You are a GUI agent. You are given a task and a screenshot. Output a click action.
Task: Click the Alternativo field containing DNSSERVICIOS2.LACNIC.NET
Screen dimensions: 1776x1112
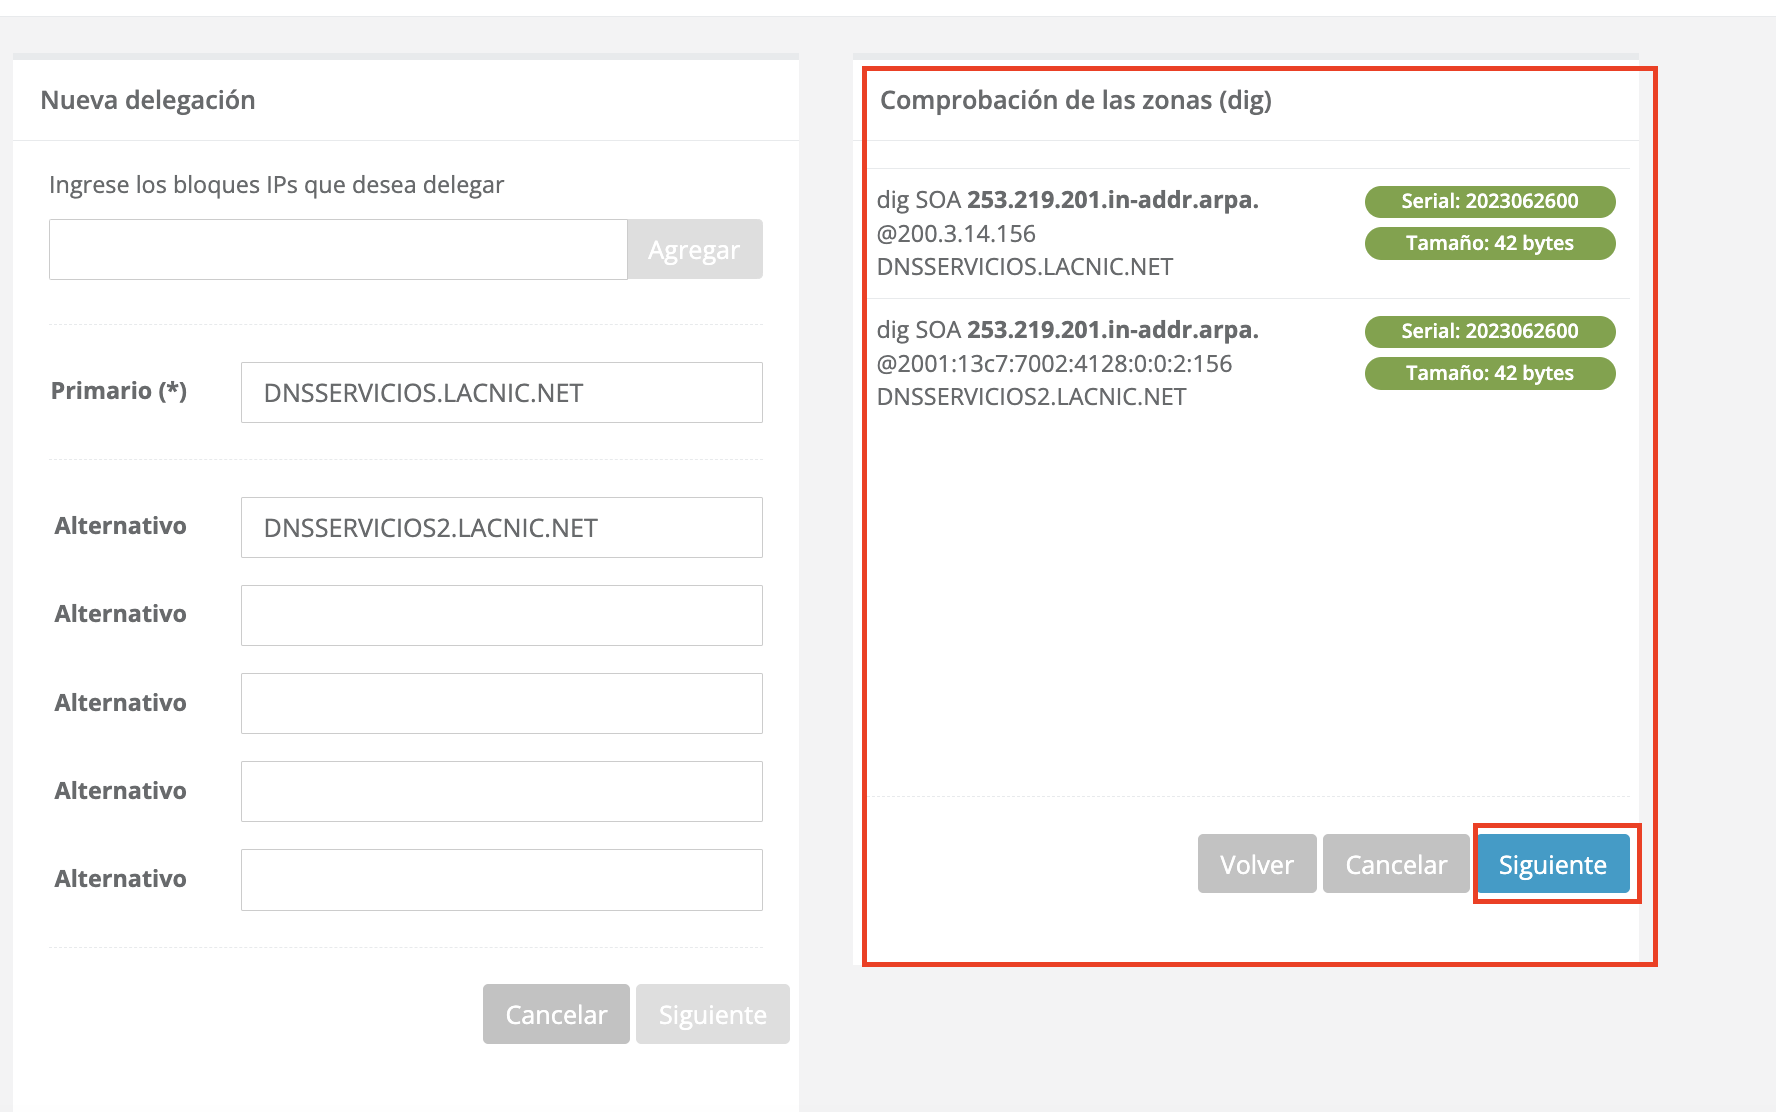point(501,528)
